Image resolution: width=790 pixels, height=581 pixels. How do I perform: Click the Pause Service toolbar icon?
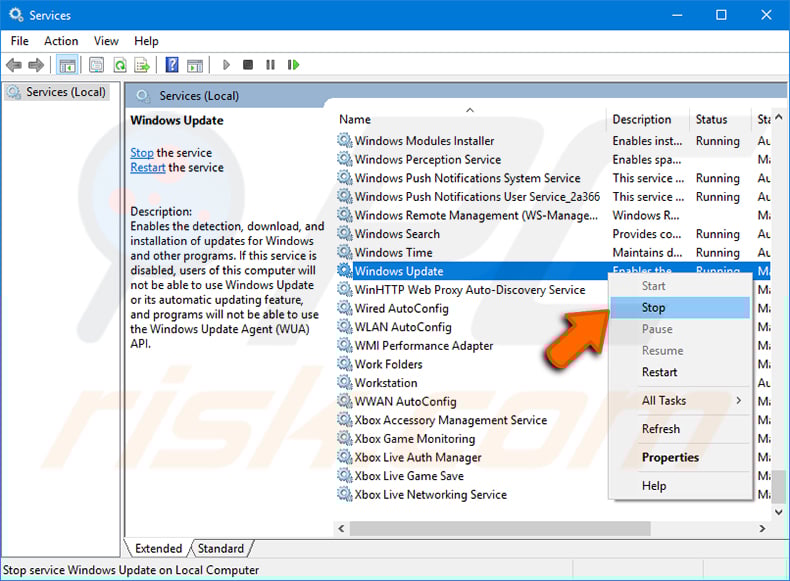[x=271, y=65]
